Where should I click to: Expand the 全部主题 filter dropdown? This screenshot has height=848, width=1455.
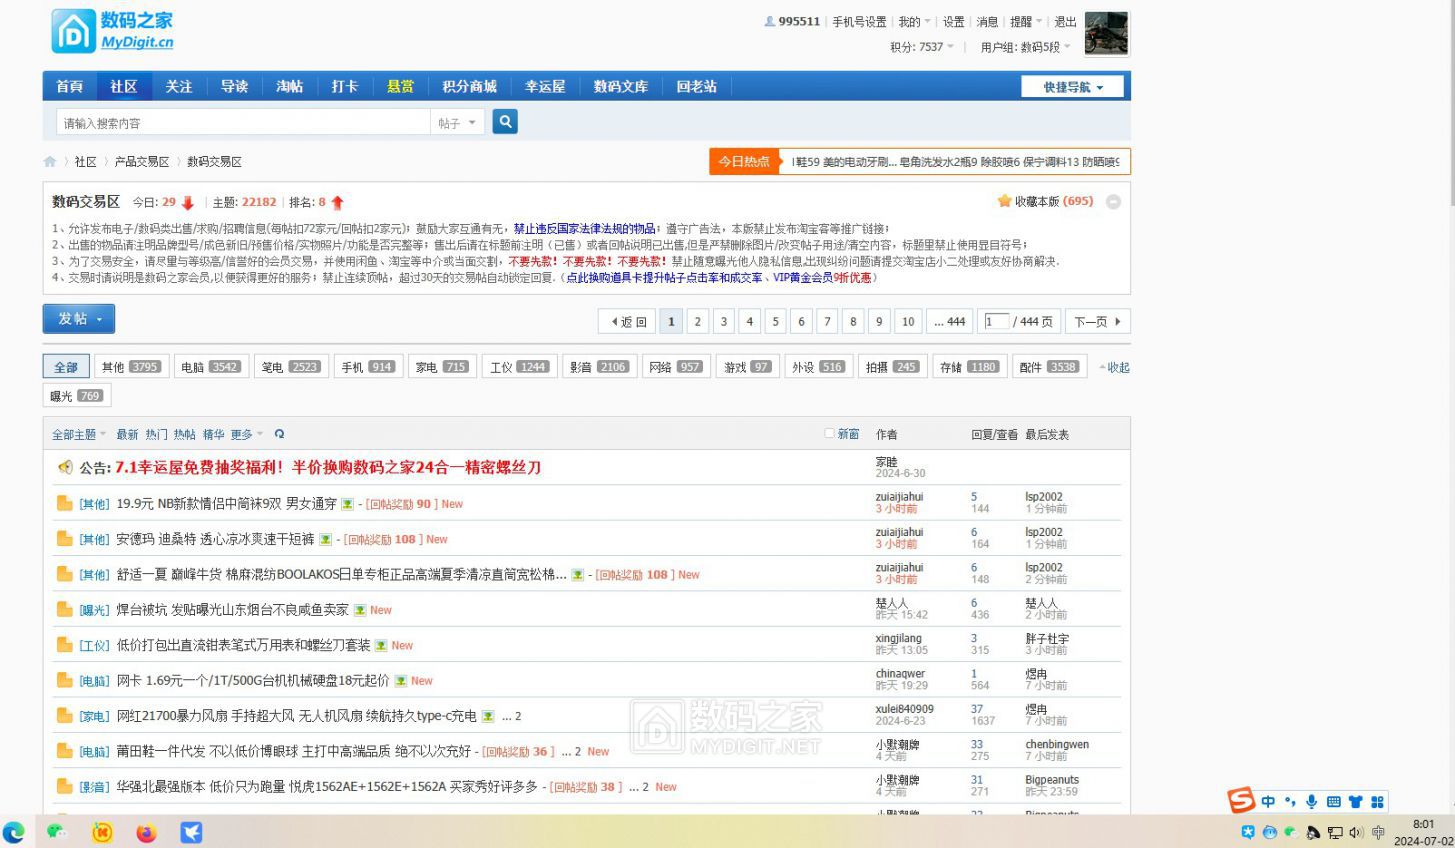click(79, 434)
